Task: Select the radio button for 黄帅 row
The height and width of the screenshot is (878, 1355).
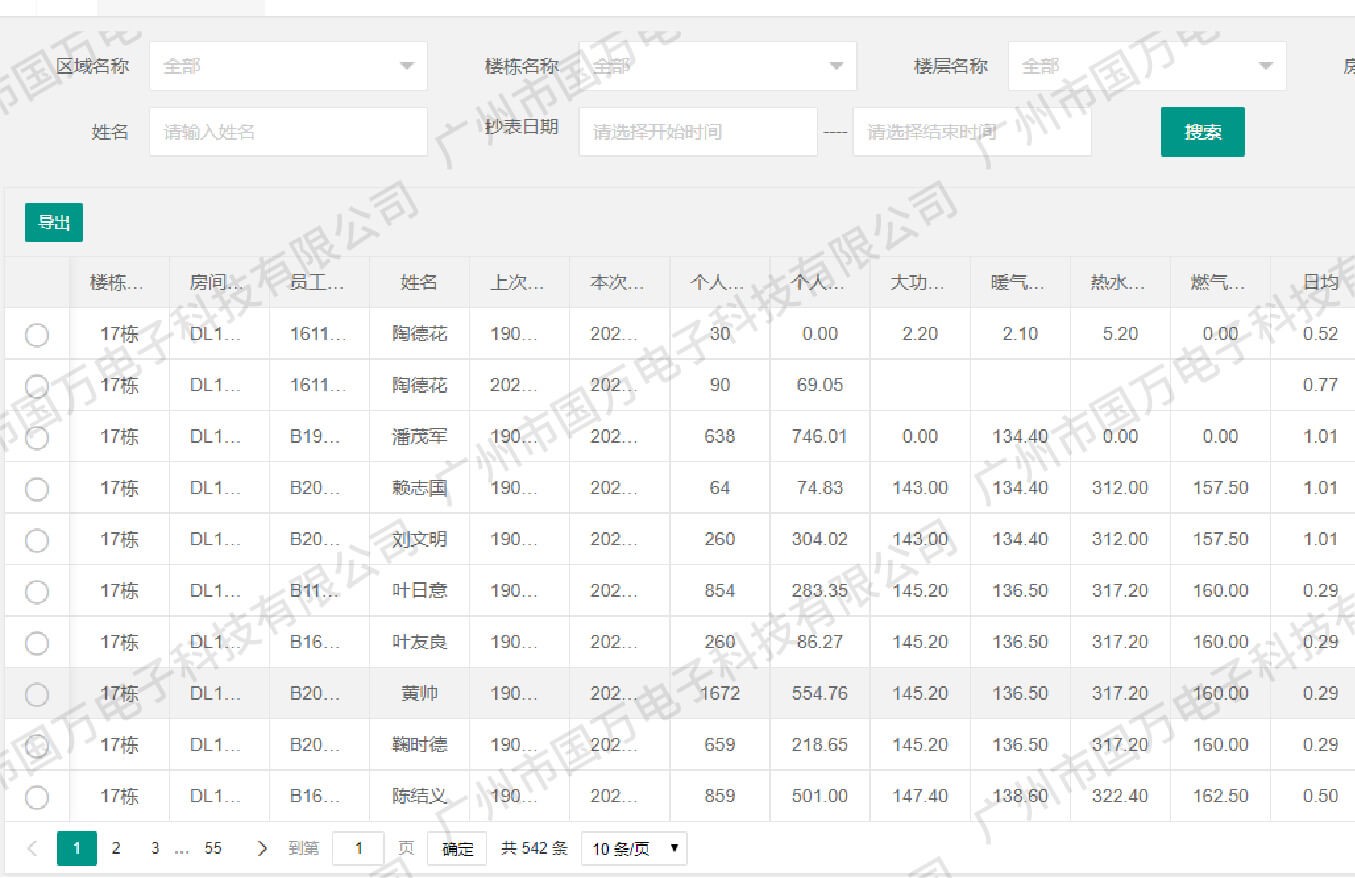Action: pos(37,694)
